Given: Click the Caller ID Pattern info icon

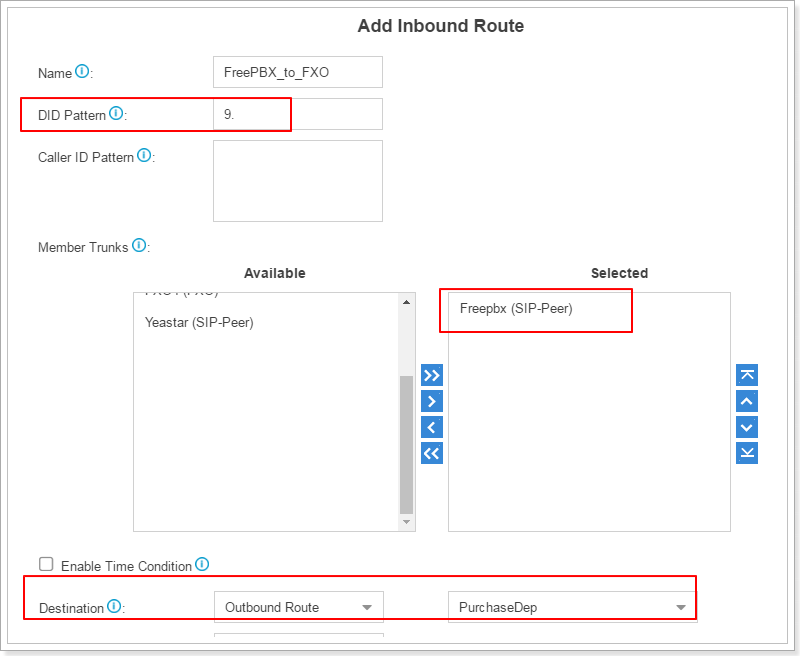Looking at the screenshot, I should [x=144, y=156].
